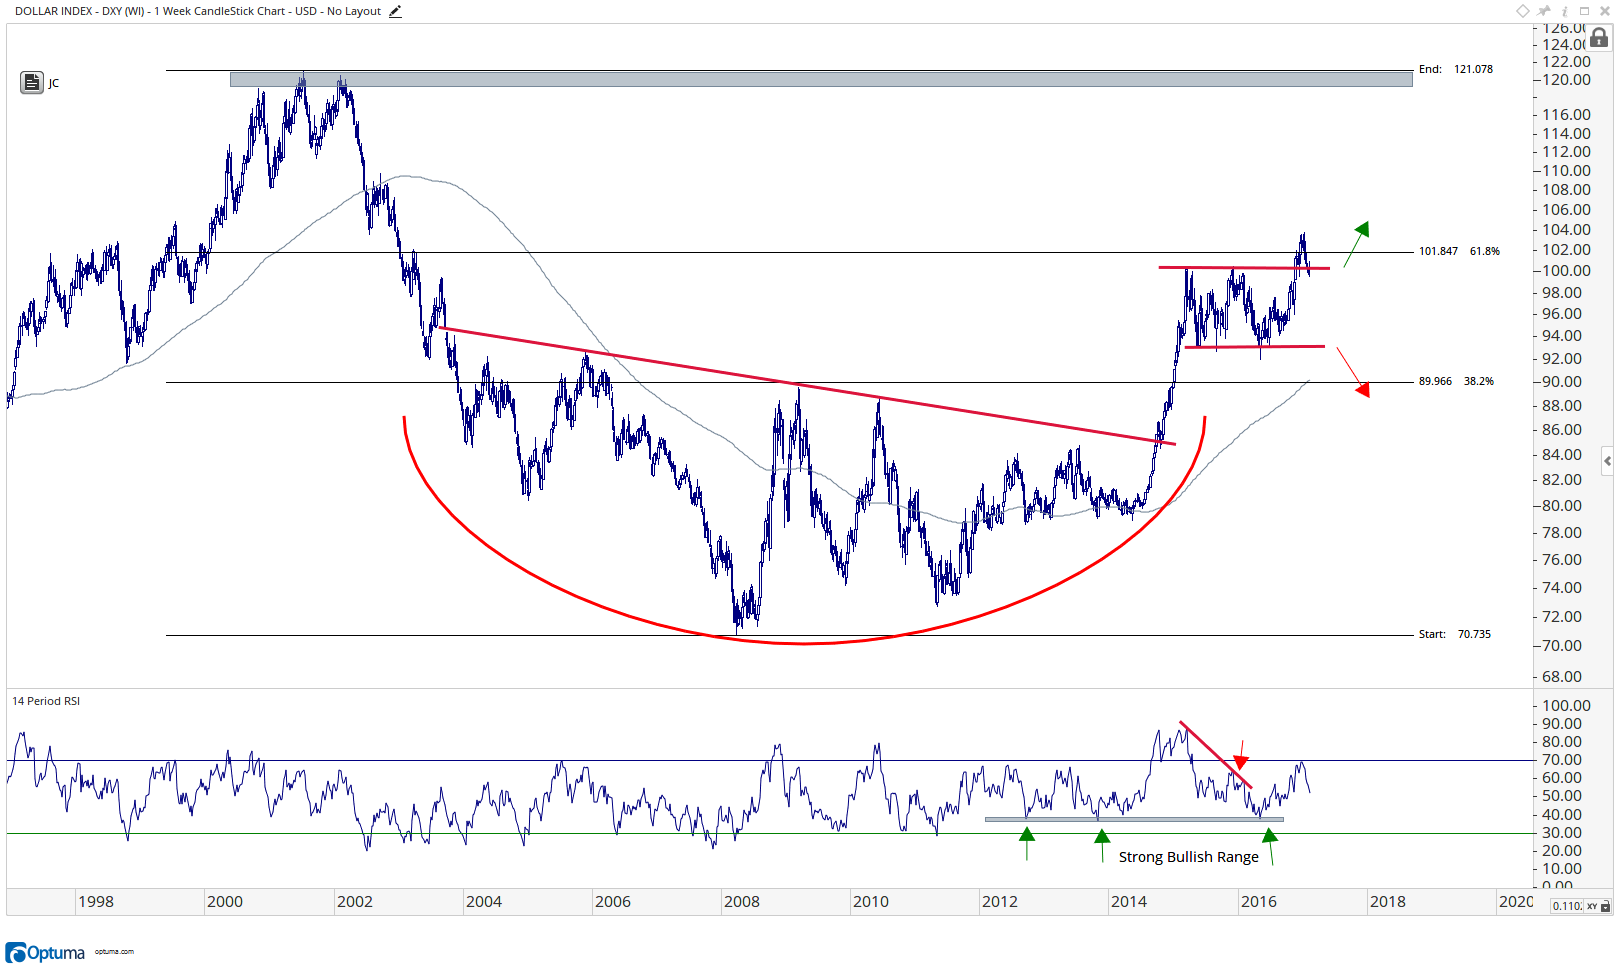Click the 70.00 value on RSI scale

[1562, 760]
